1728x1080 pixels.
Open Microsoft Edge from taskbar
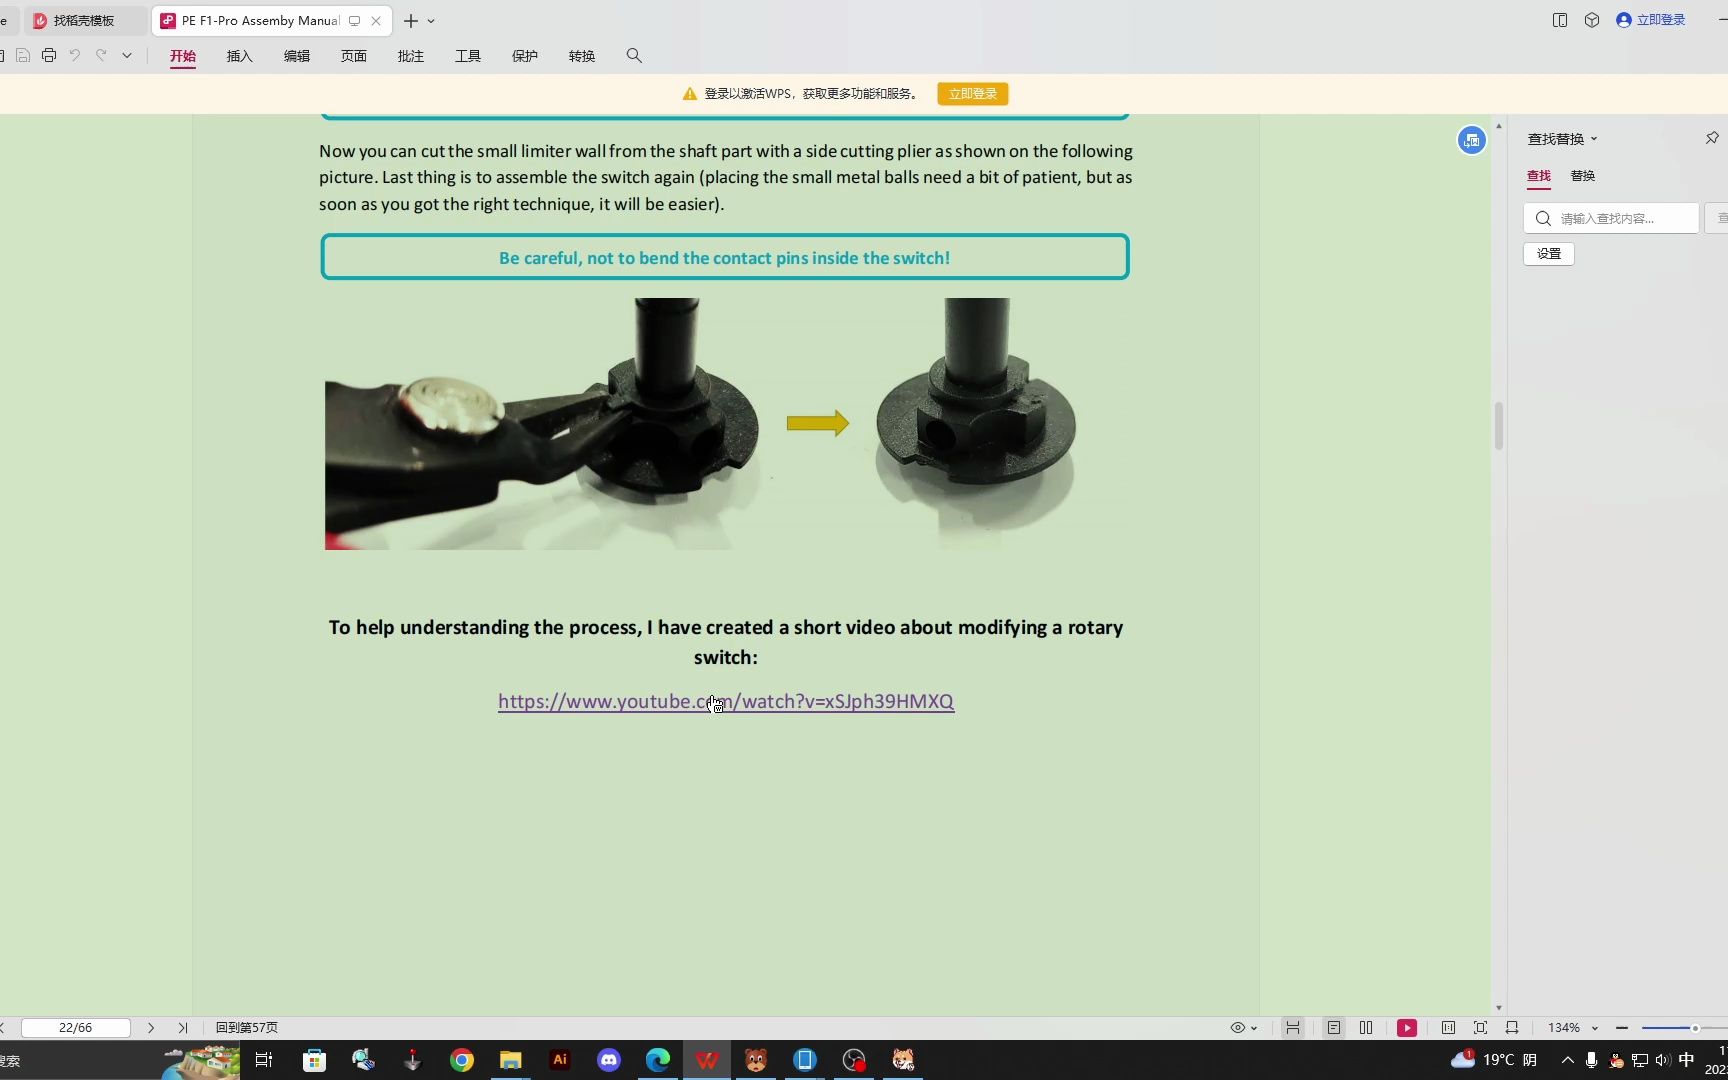[658, 1060]
